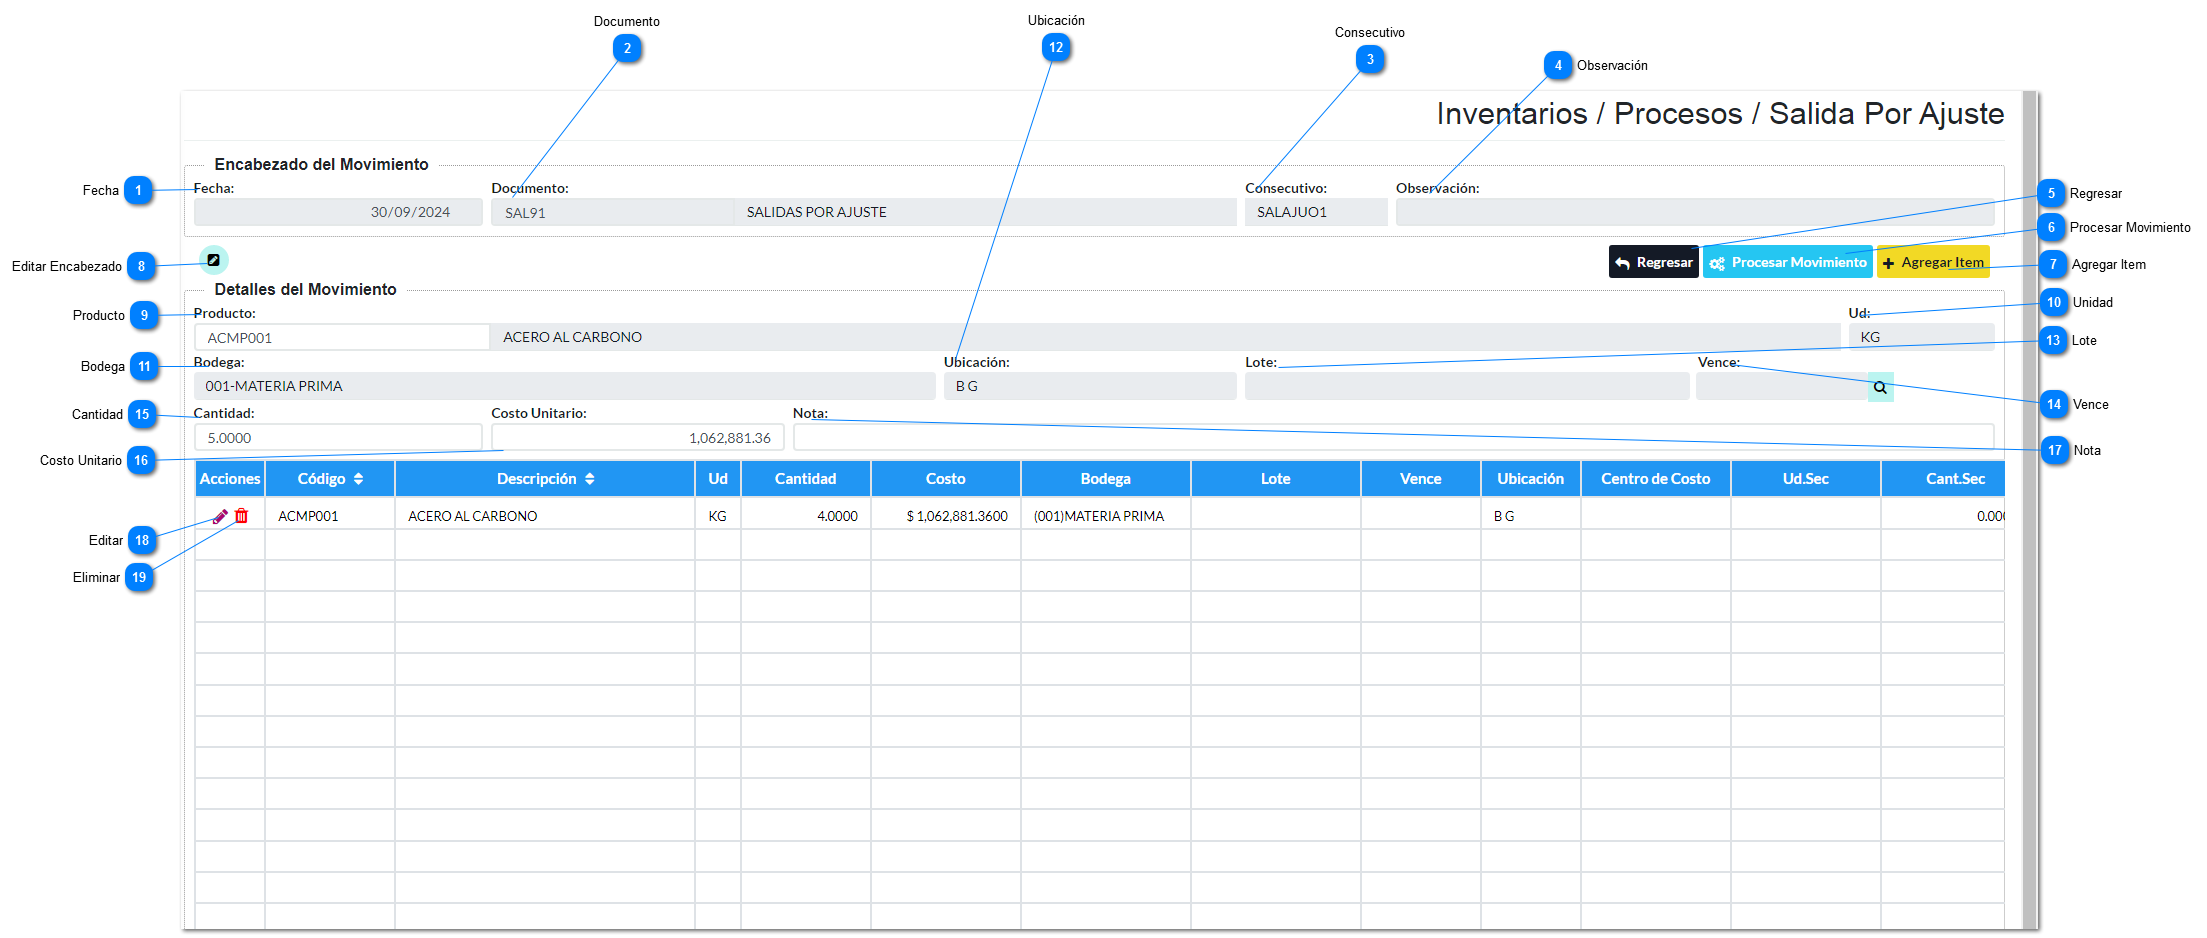Click the Bodega column header
Viewport: 2207px width, 938px height.
point(1106,479)
